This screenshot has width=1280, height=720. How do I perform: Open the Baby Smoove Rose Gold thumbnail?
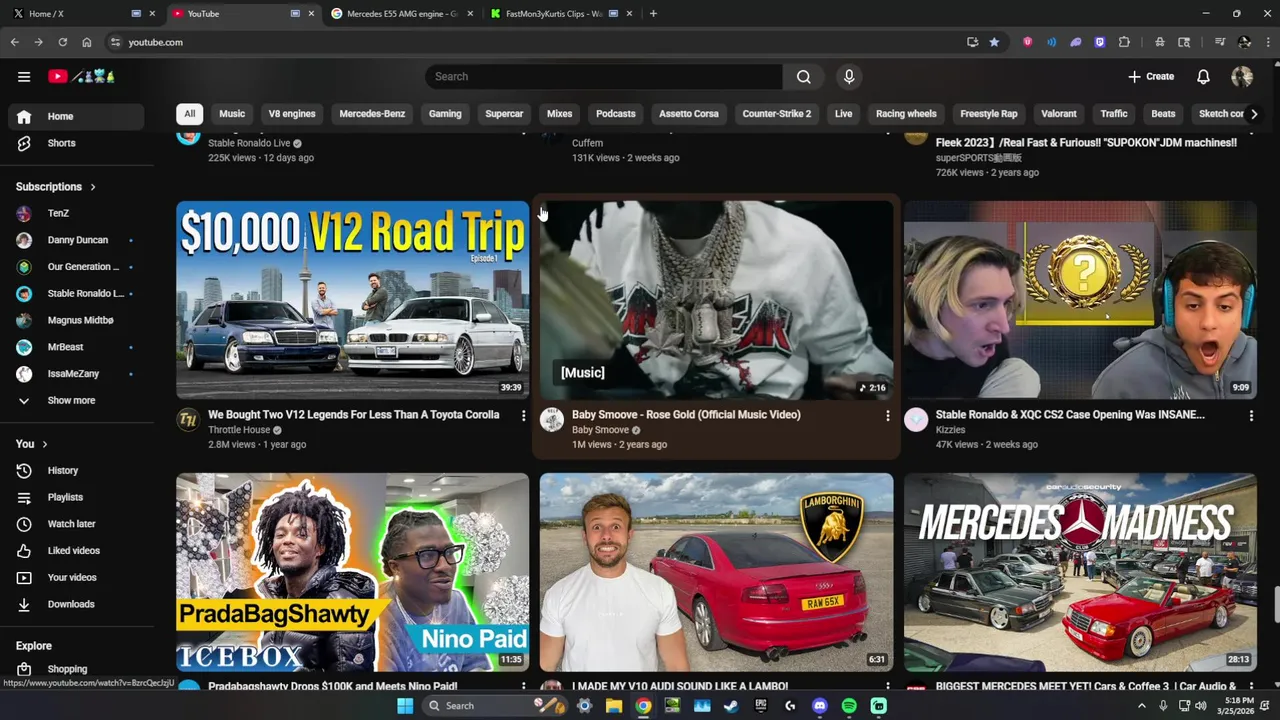(x=716, y=300)
